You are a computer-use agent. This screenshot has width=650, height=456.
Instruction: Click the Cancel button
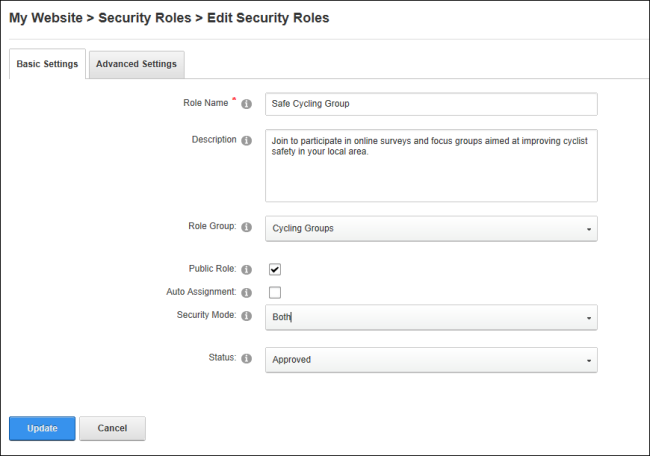pyautogui.click(x=112, y=428)
